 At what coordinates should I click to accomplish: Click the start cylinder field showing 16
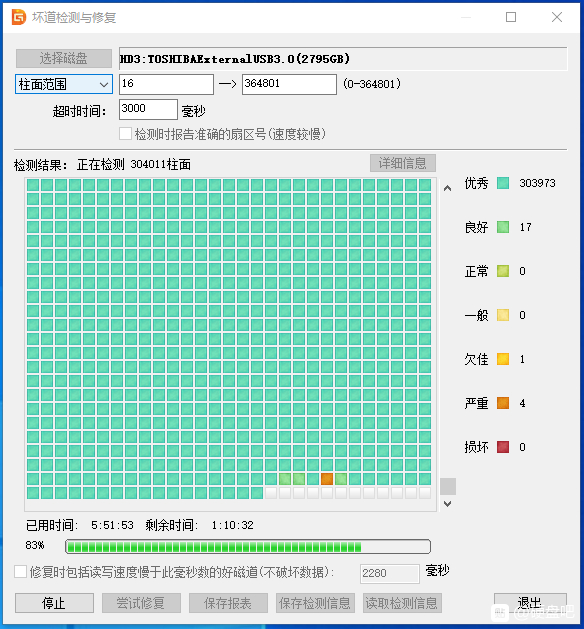pyautogui.click(x=166, y=84)
